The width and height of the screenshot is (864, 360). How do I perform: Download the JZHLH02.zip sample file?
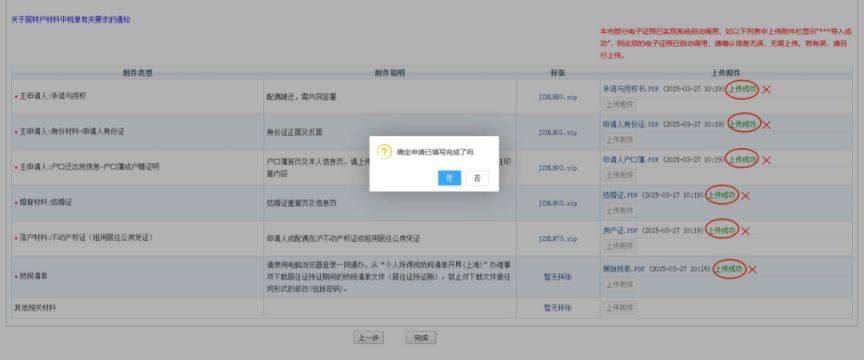coord(558,168)
